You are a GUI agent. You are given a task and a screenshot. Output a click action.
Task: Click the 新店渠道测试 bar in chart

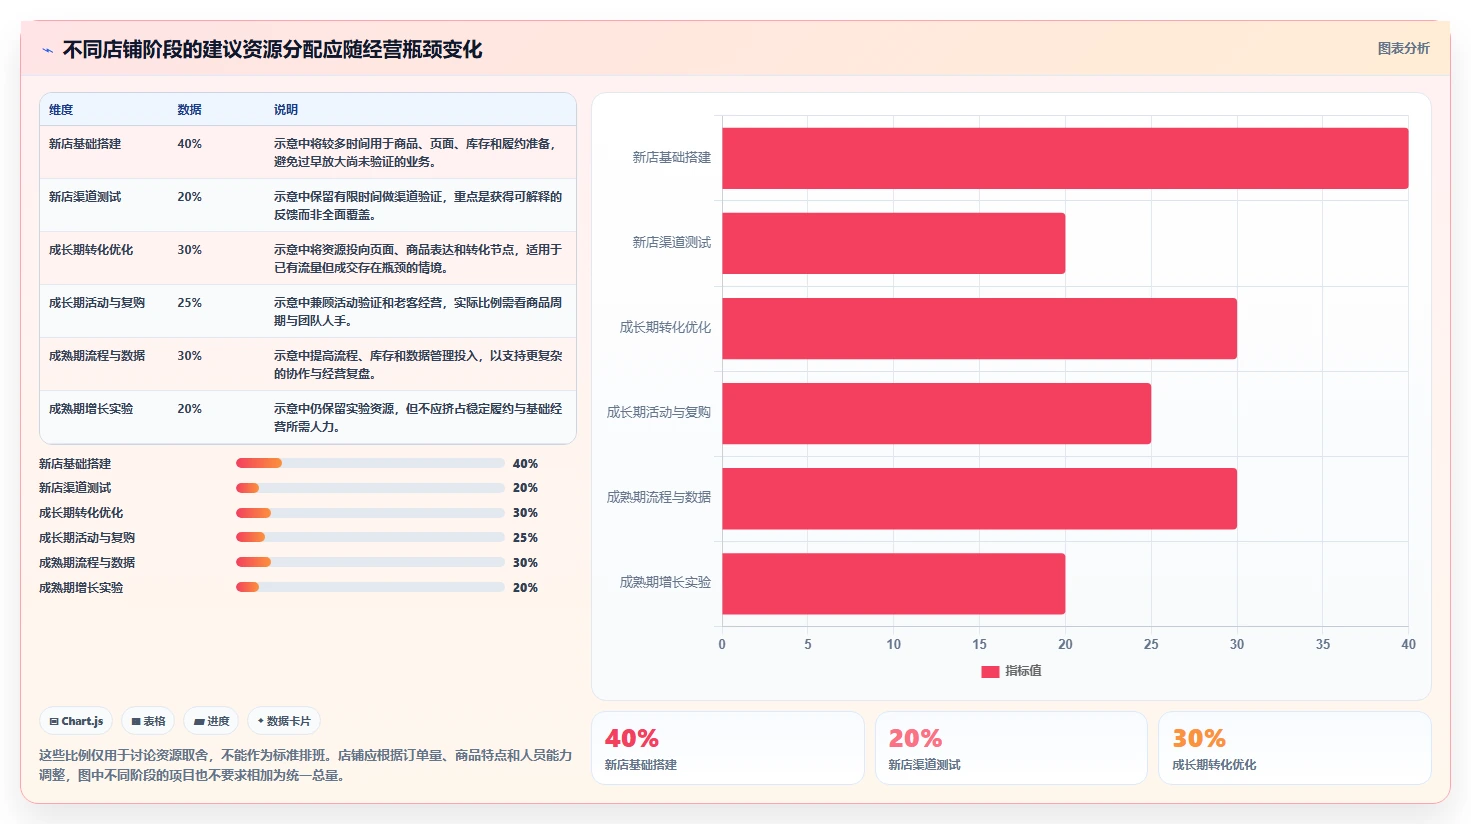894,243
